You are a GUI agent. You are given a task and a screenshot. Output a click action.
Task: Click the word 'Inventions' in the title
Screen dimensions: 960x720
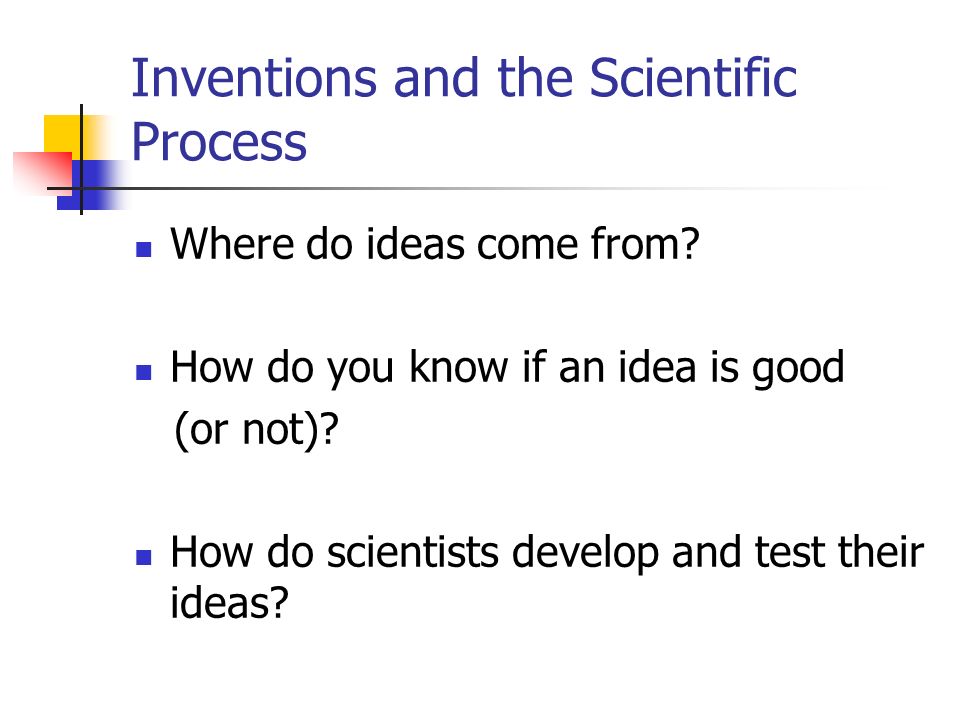pyautogui.click(x=254, y=78)
